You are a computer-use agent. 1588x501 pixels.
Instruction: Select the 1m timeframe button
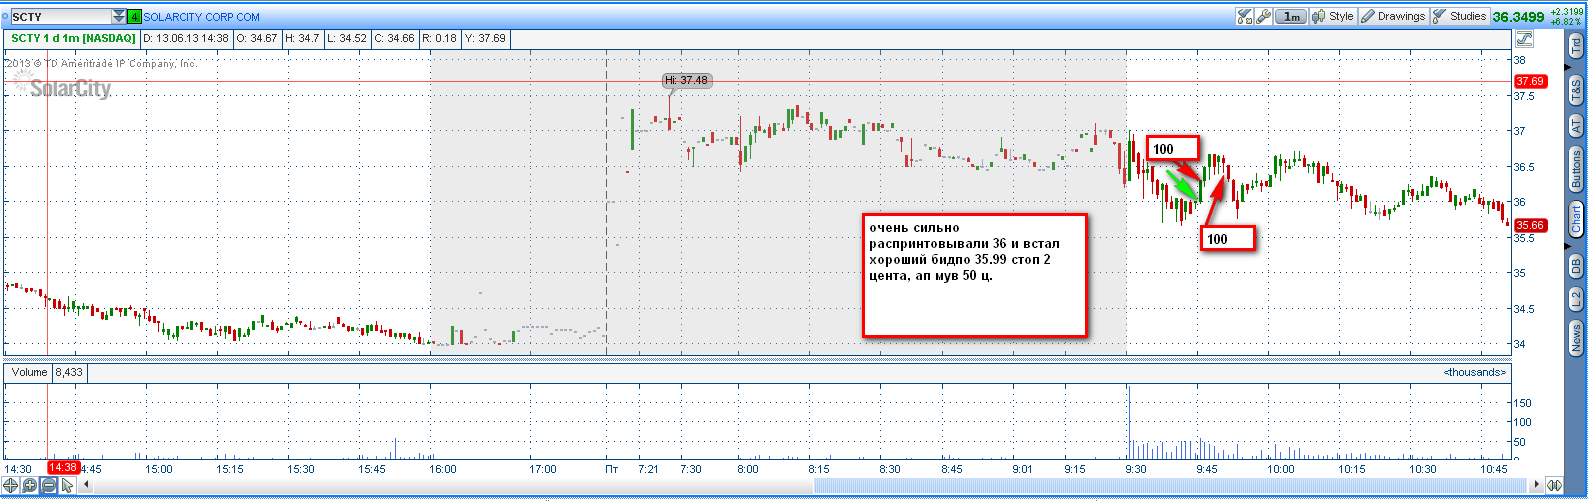tap(1292, 17)
